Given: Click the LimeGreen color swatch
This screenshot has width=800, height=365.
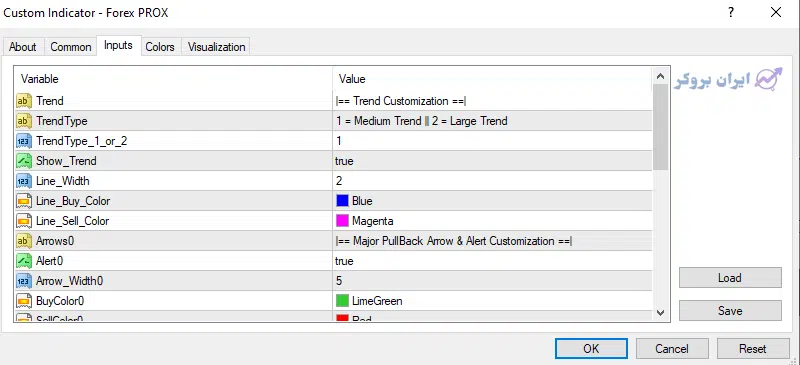Looking at the screenshot, I should coord(342,301).
